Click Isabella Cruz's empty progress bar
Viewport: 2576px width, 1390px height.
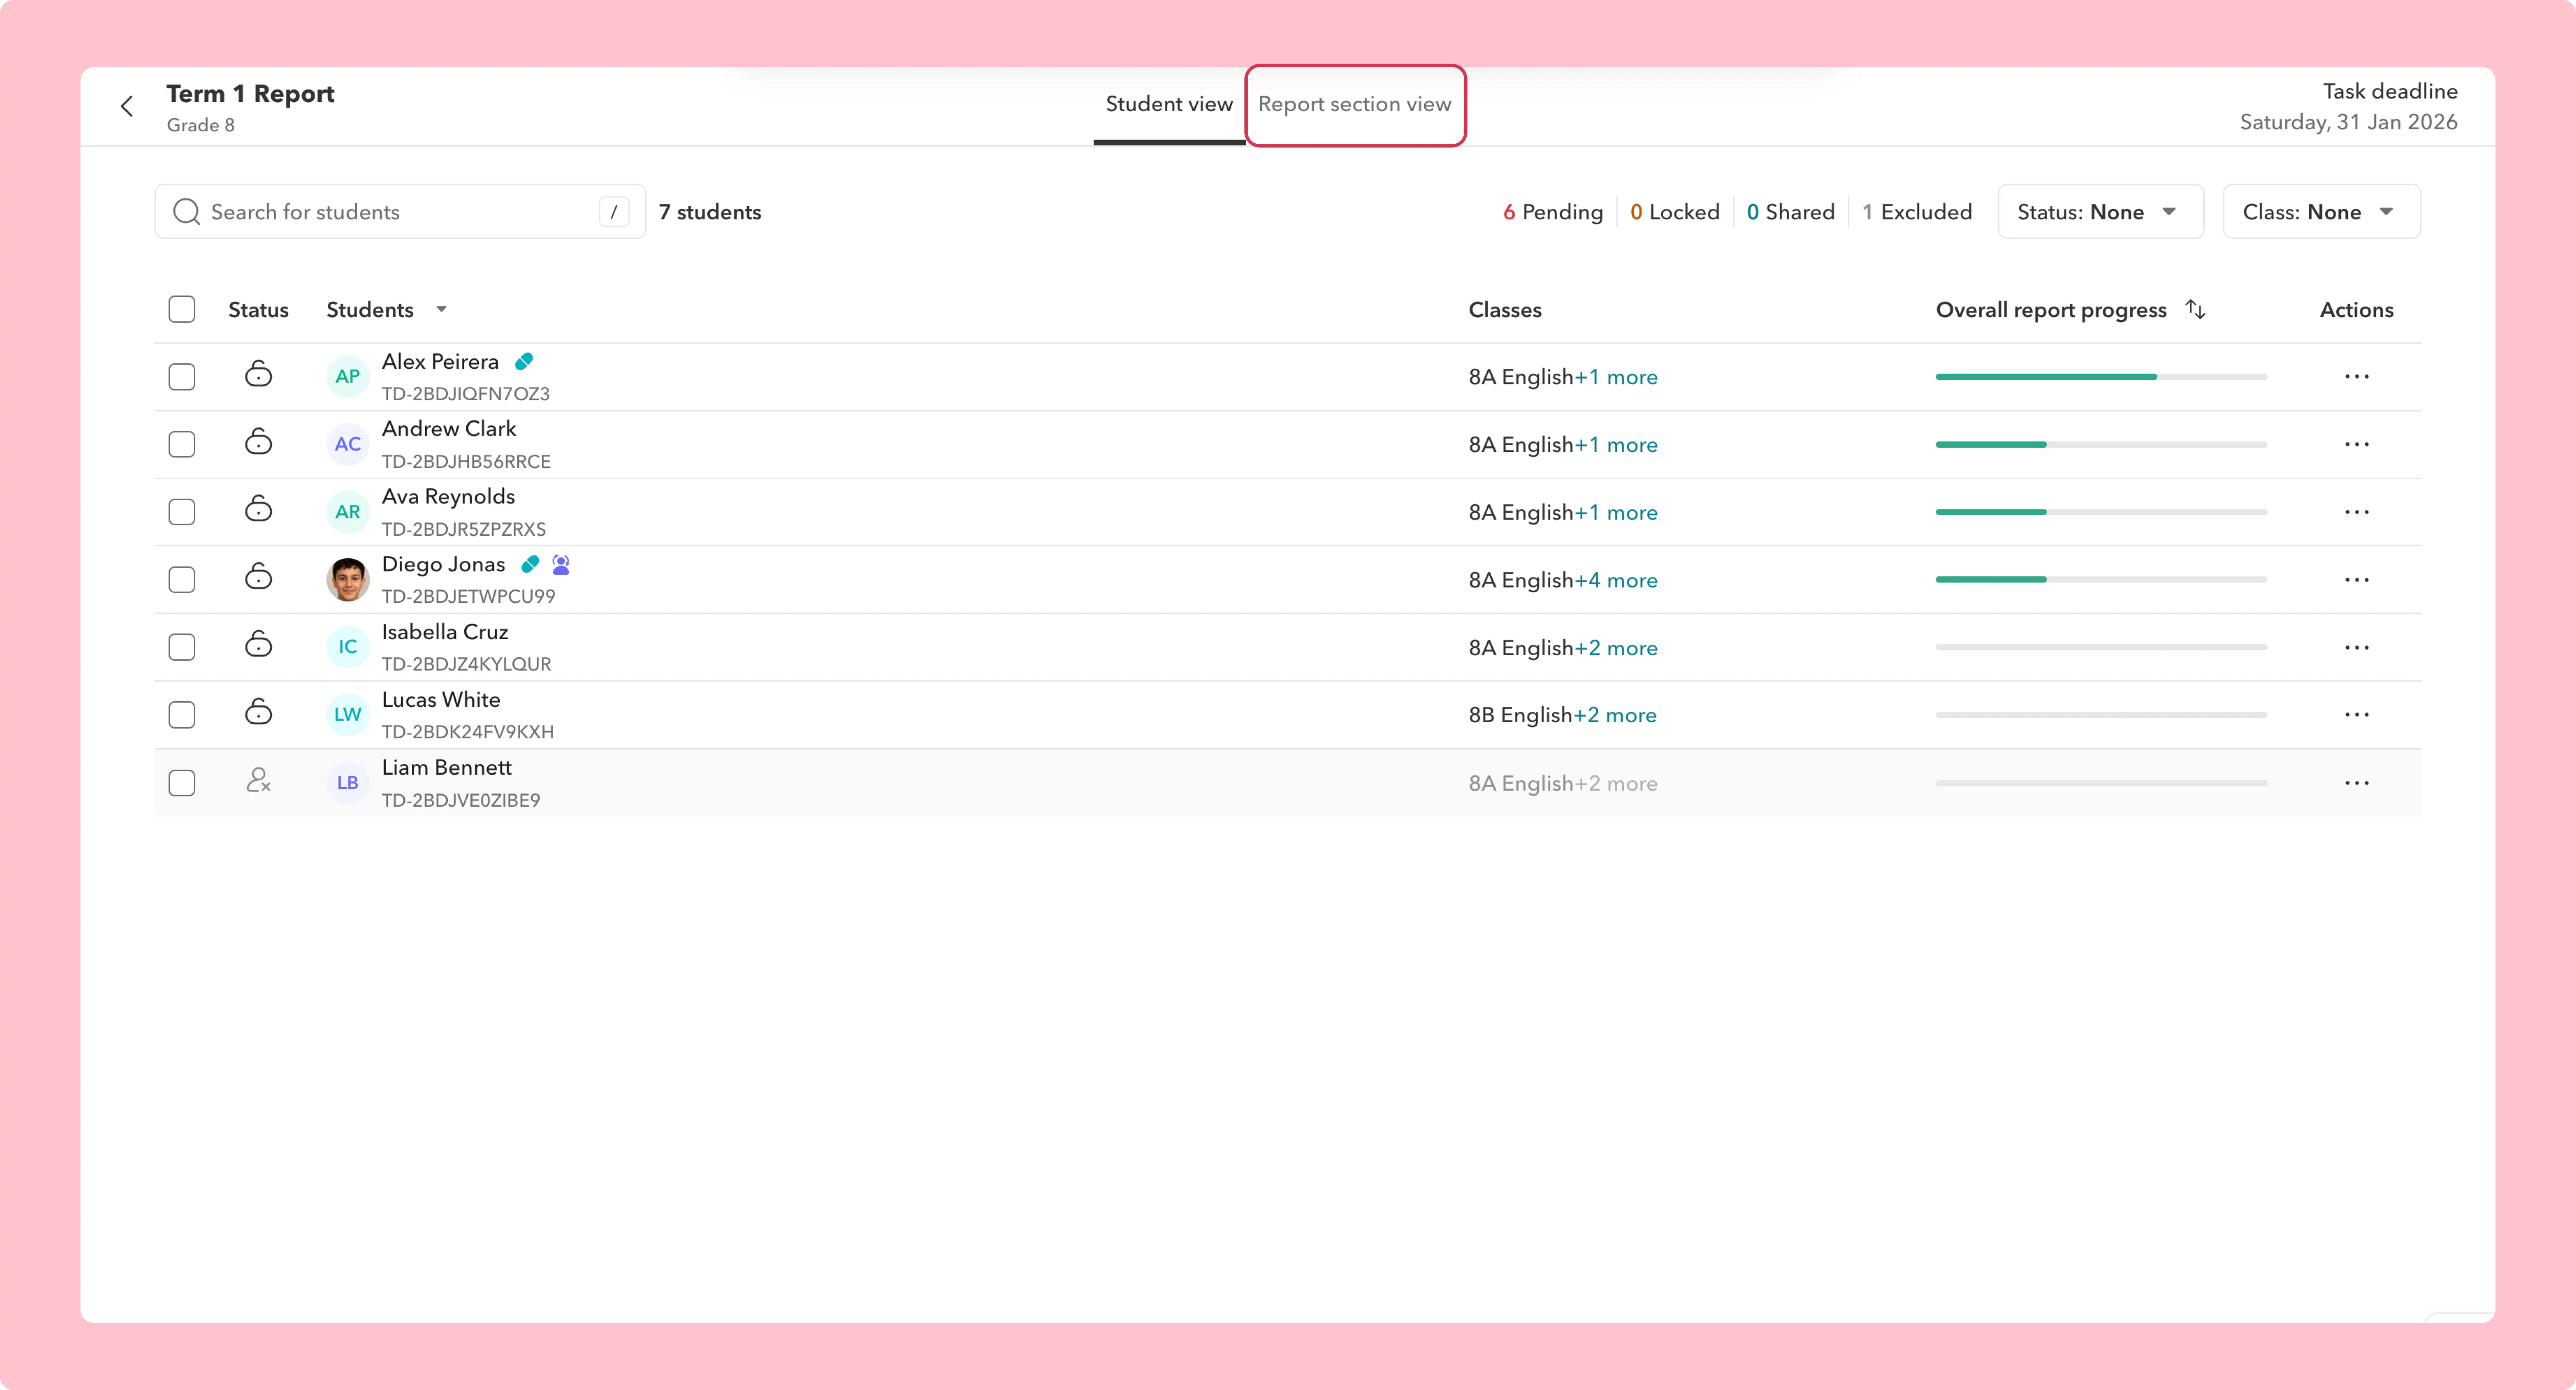[x=2101, y=647]
